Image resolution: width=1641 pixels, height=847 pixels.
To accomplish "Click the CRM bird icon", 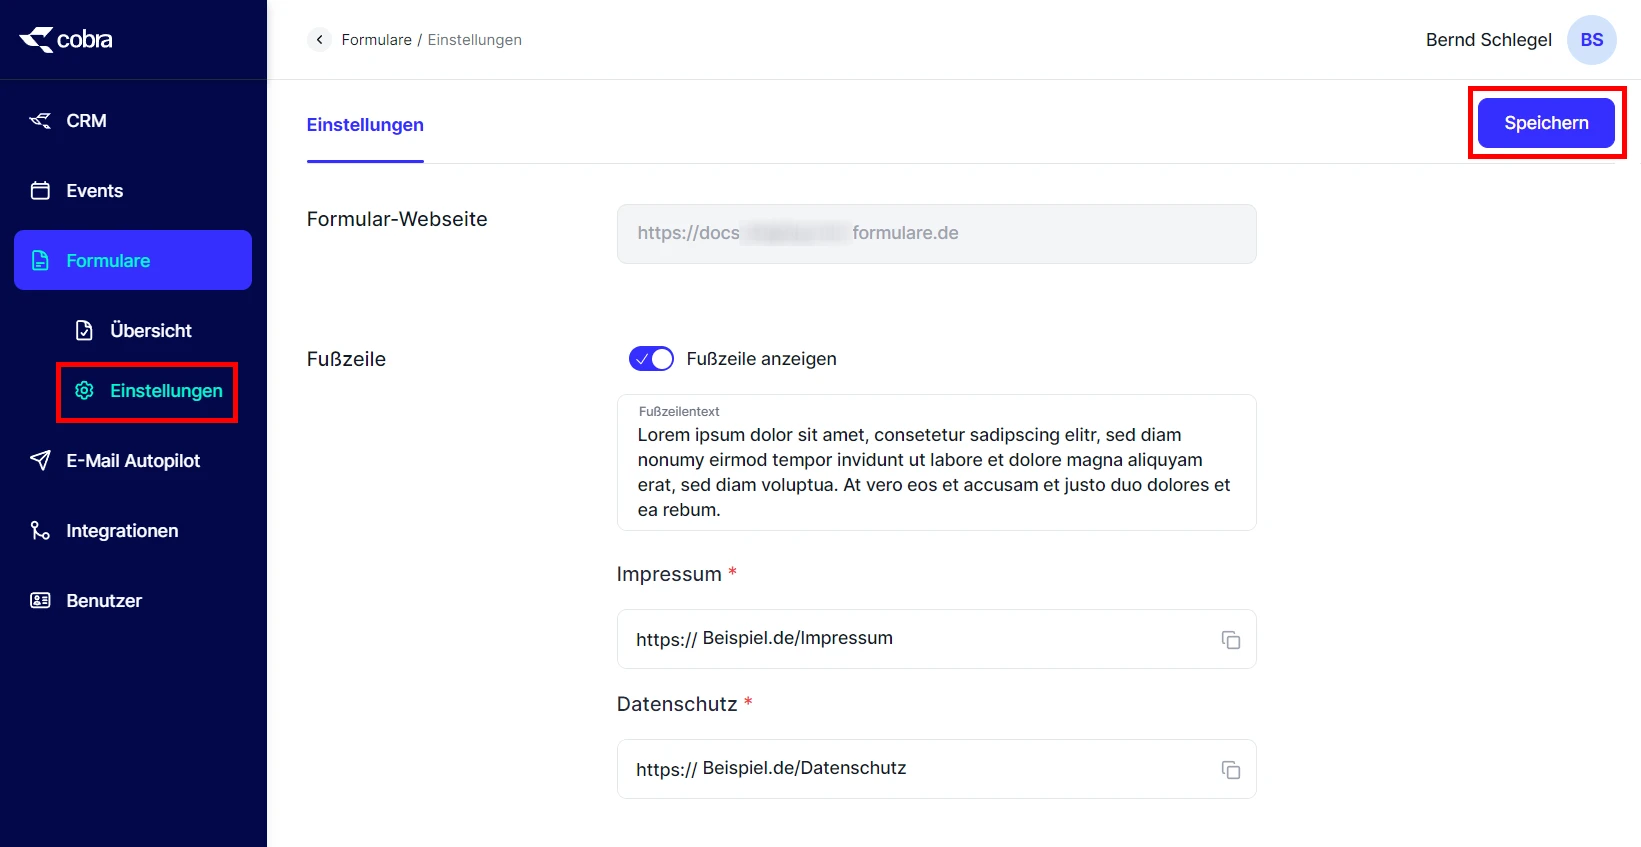I will 40,121.
